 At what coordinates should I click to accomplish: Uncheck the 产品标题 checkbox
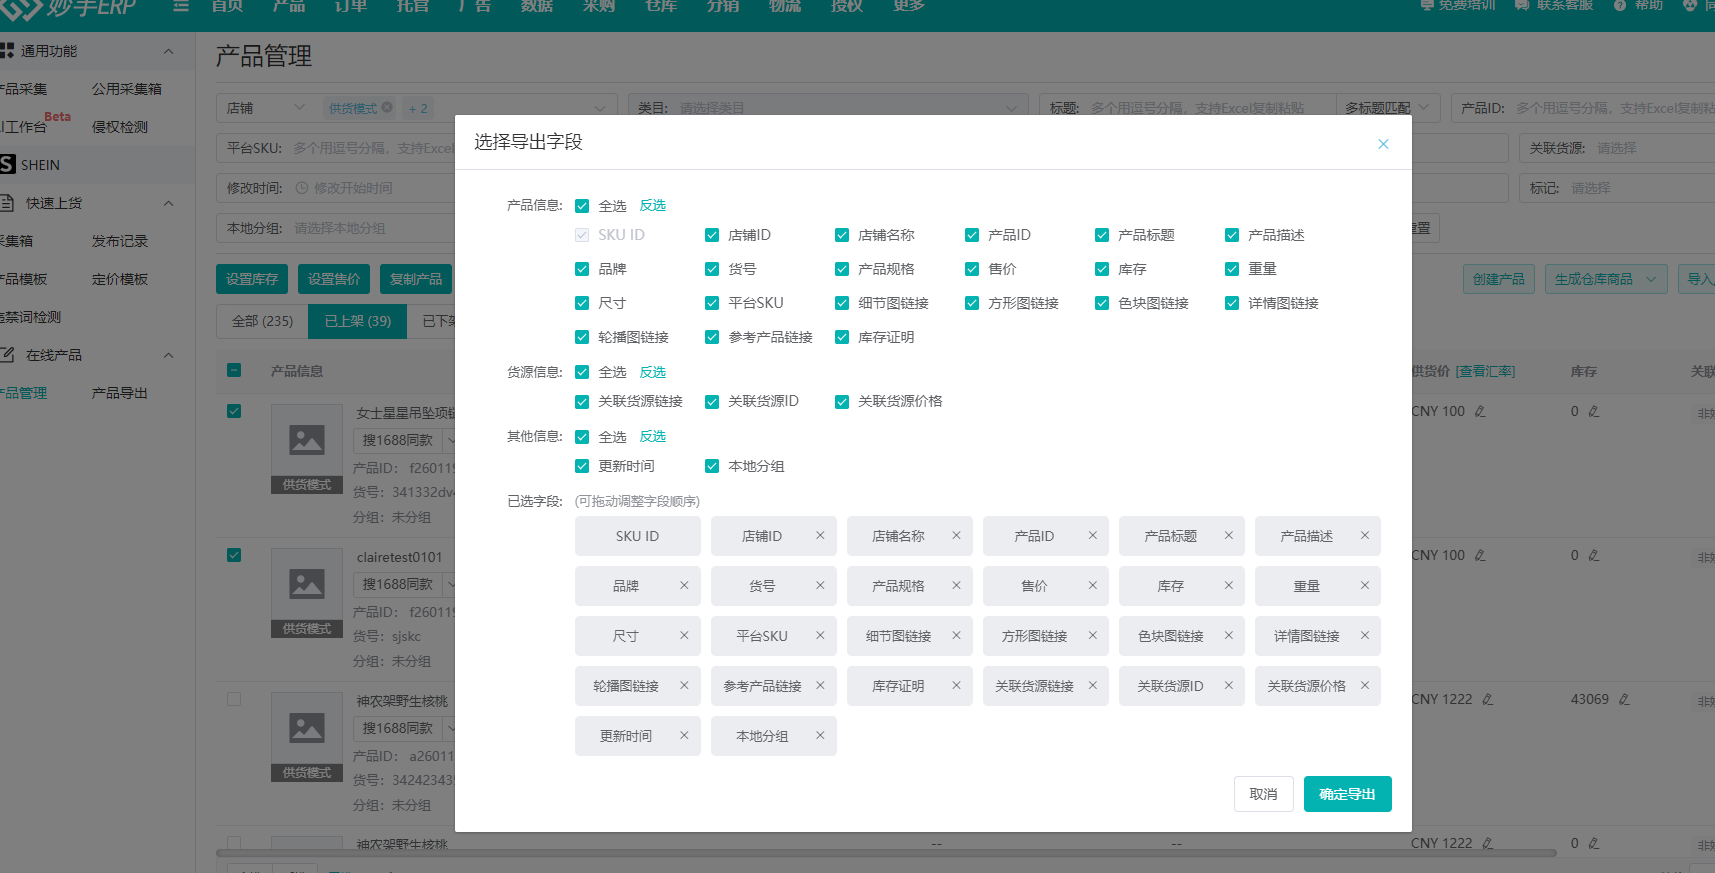click(x=1102, y=235)
